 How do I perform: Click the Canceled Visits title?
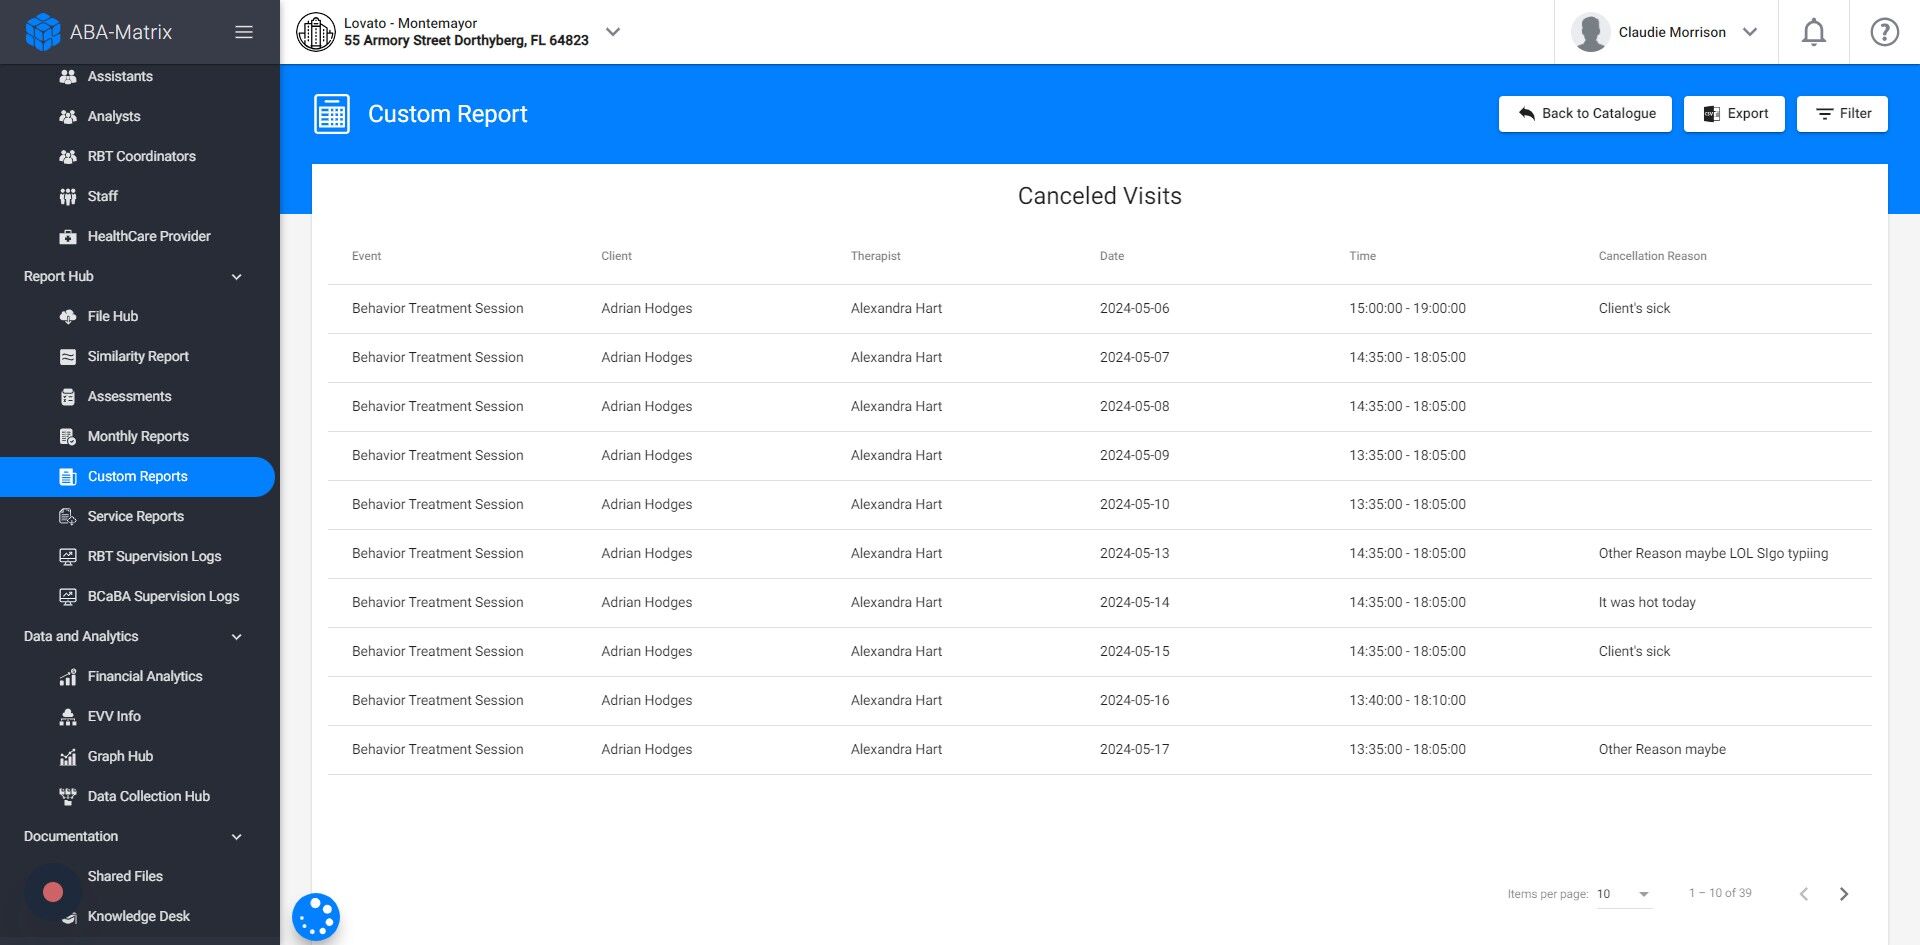[x=1100, y=196]
